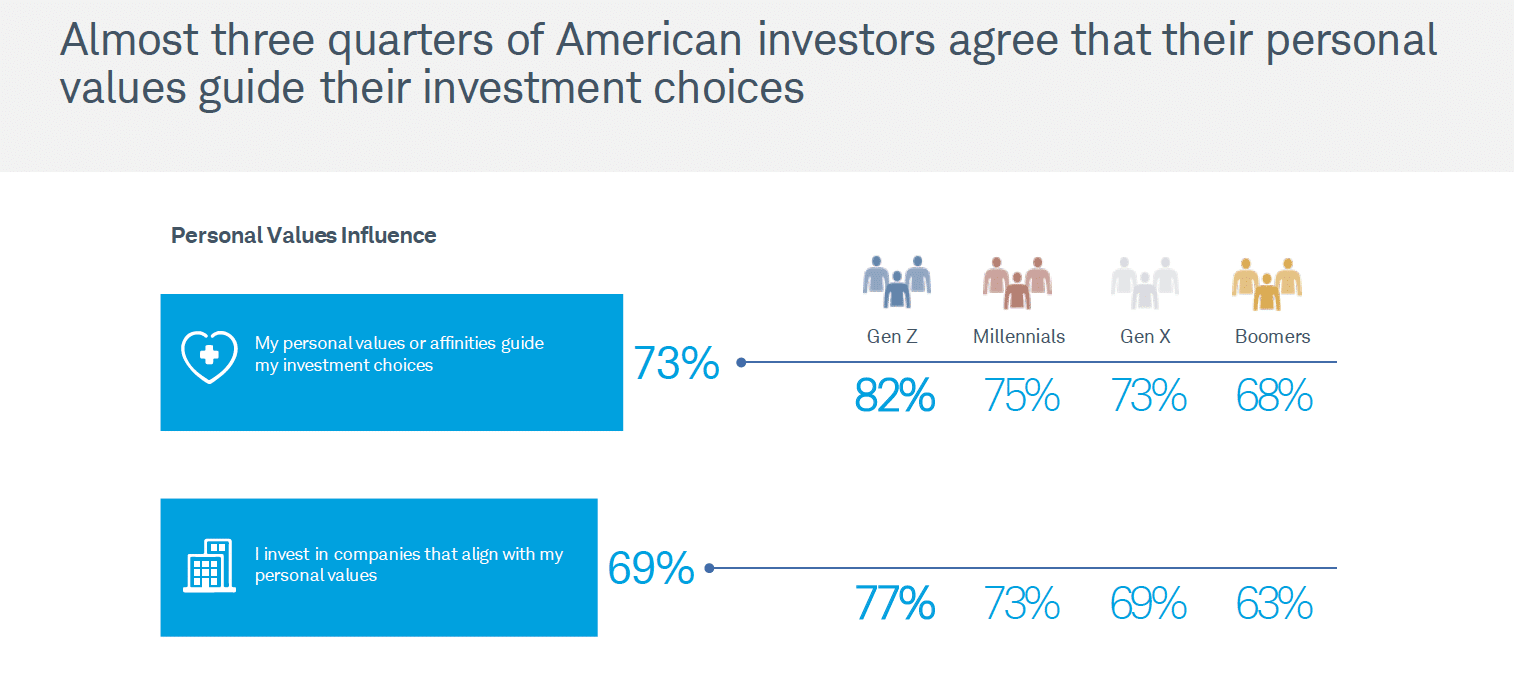This screenshot has width=1514, height=689.
Task: Click the Millennials column label
Action: coord(1019,337)
